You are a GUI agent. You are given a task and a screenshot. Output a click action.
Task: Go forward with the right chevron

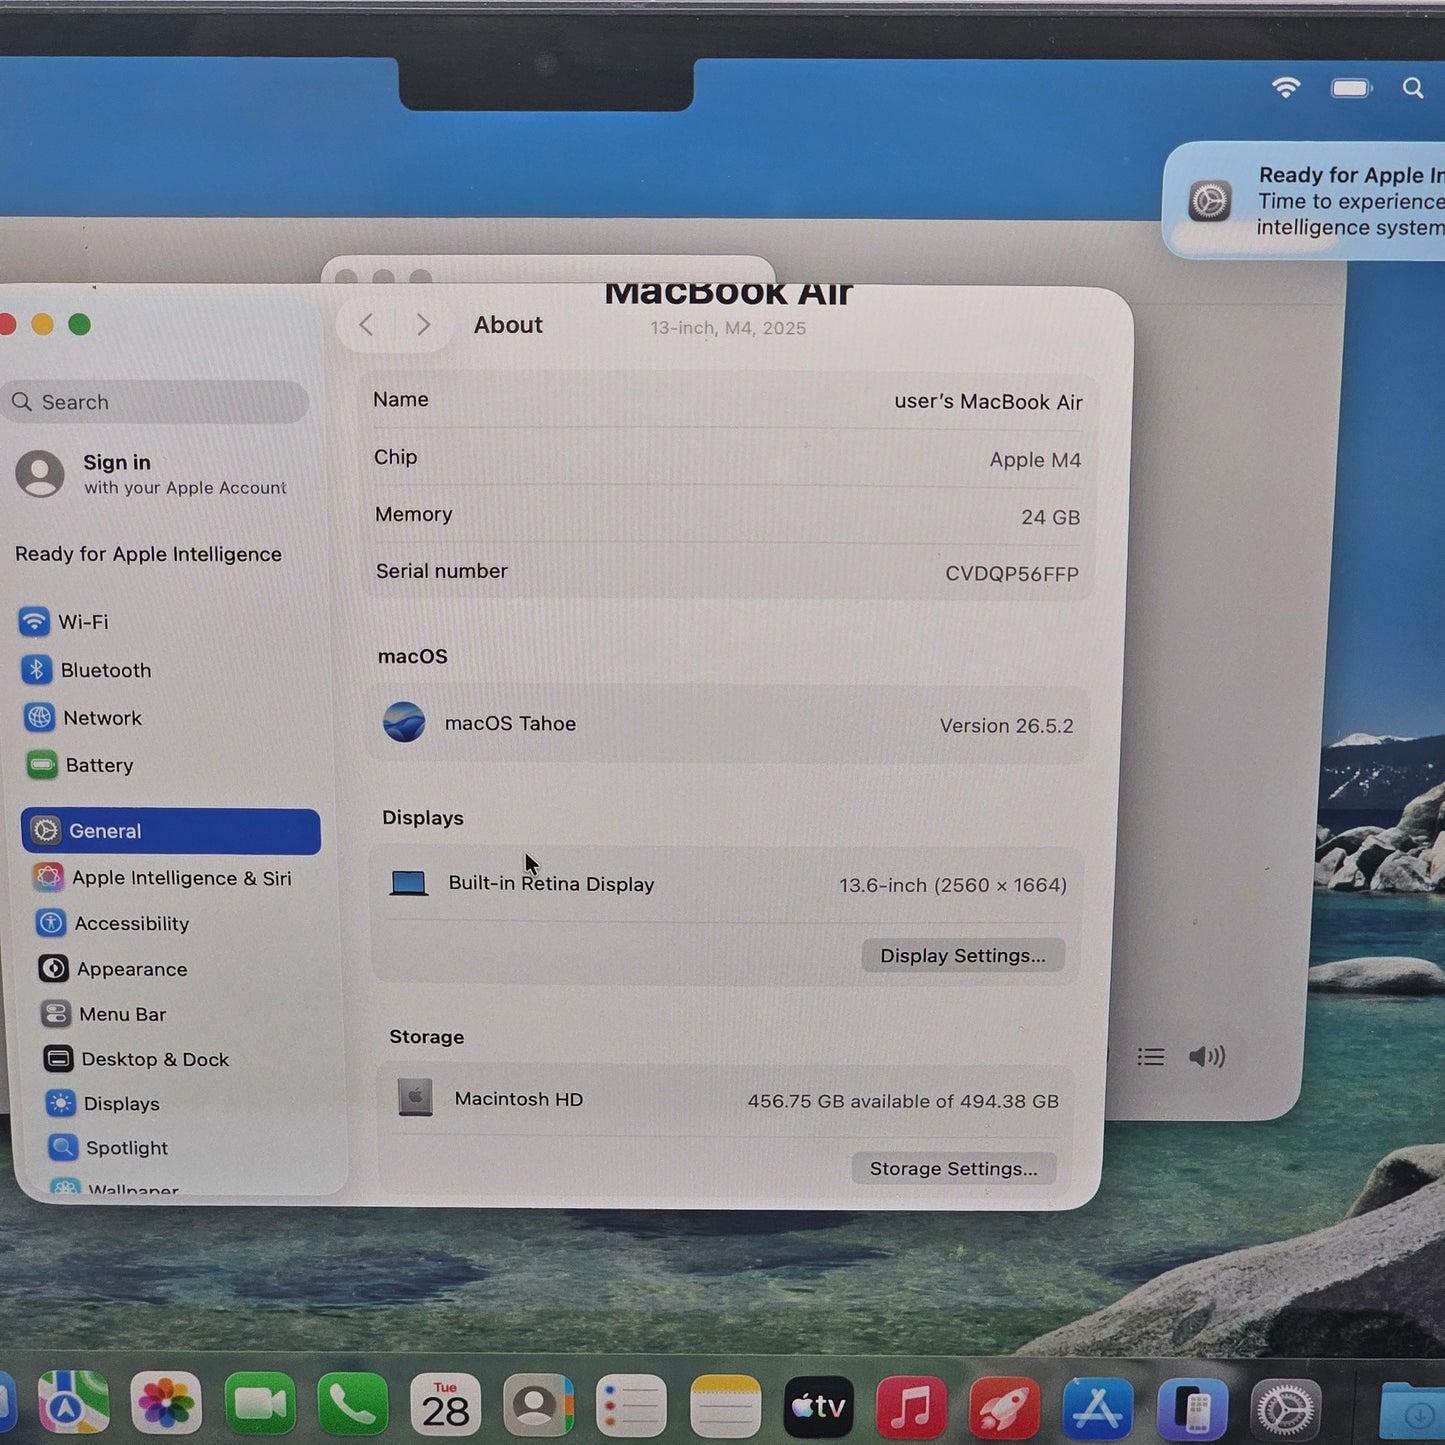point(423,325)
